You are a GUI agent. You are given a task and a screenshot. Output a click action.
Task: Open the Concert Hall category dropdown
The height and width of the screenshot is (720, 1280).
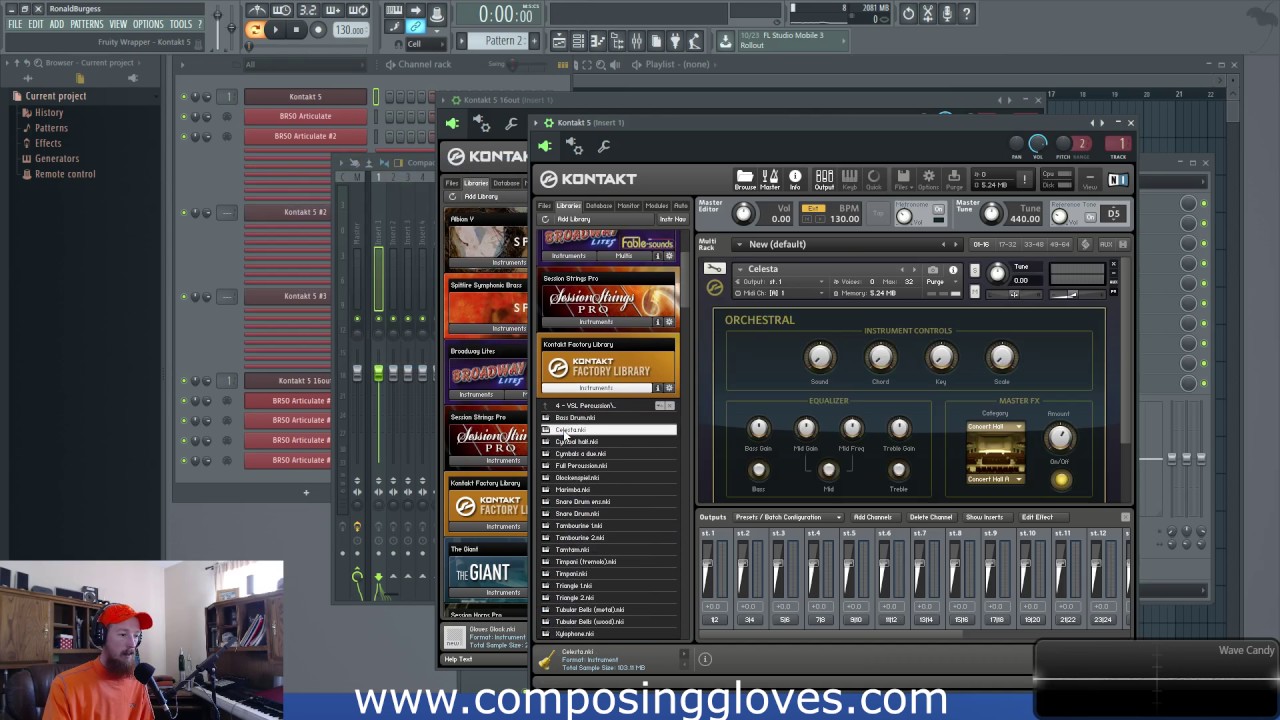(995, 427)
